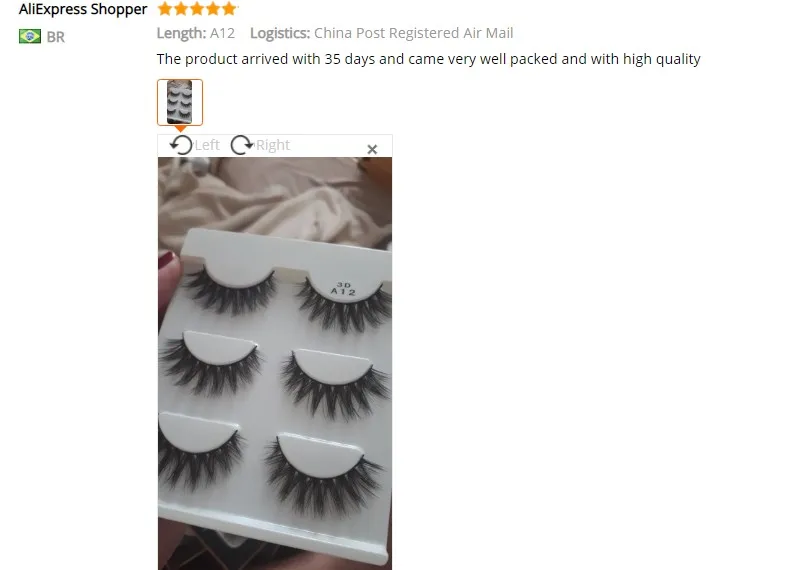Click the Left rotation label

207,145
